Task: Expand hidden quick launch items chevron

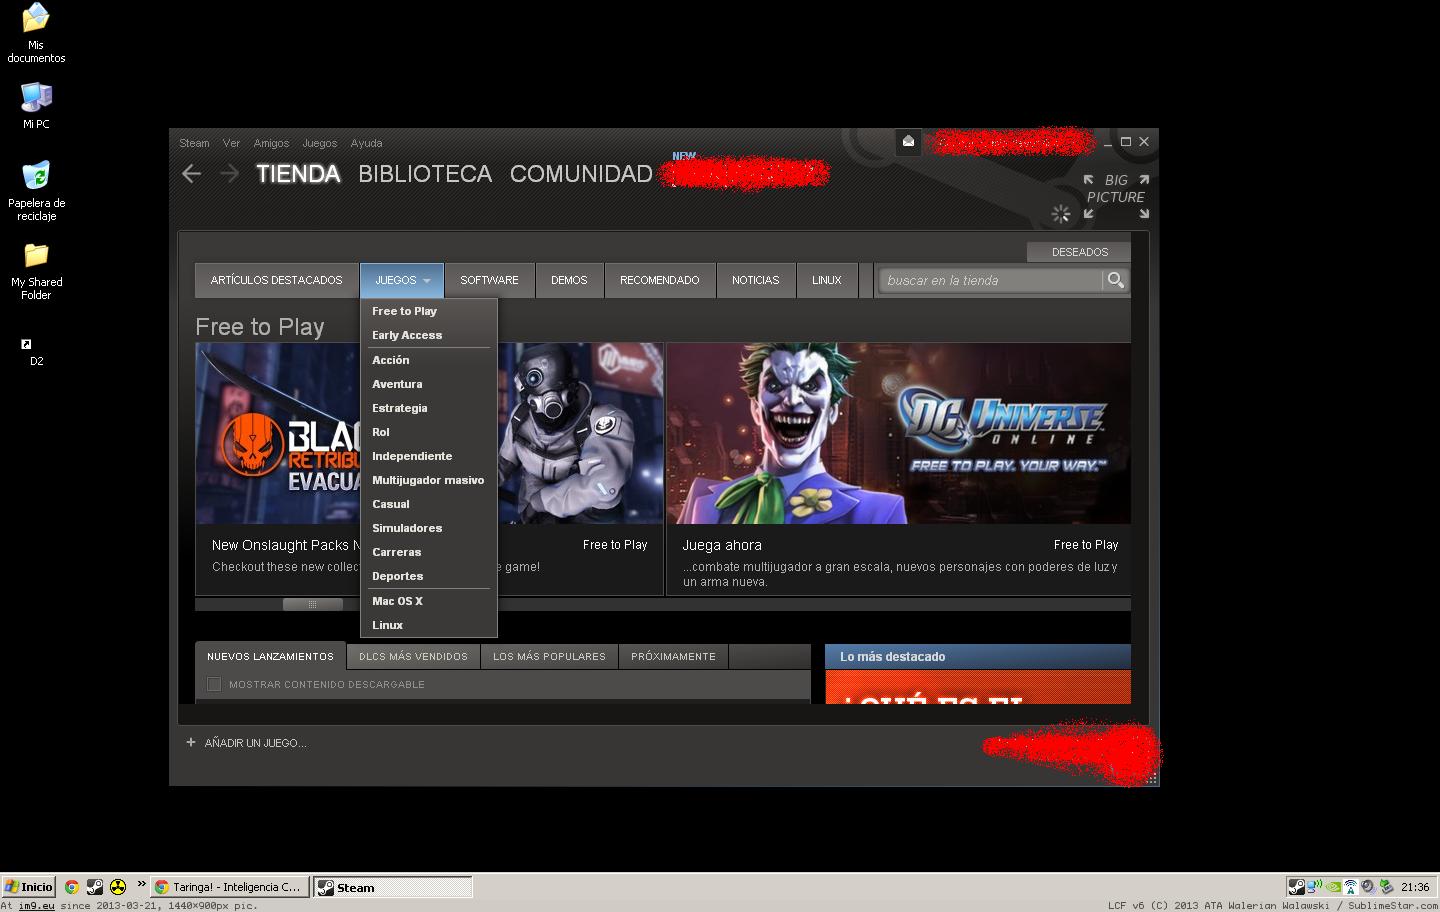Action: pos(141,883)
